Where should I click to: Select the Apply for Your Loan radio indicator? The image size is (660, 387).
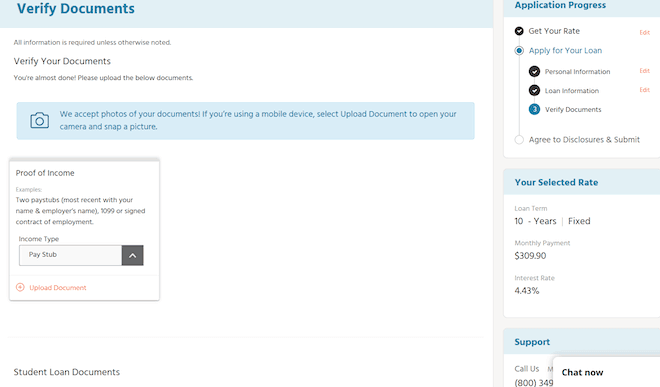[x=519, y=51]
